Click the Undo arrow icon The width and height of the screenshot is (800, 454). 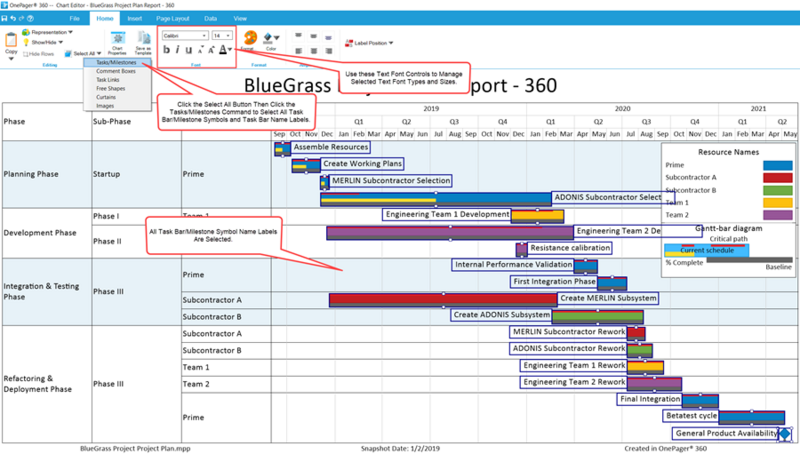(13, 18)
